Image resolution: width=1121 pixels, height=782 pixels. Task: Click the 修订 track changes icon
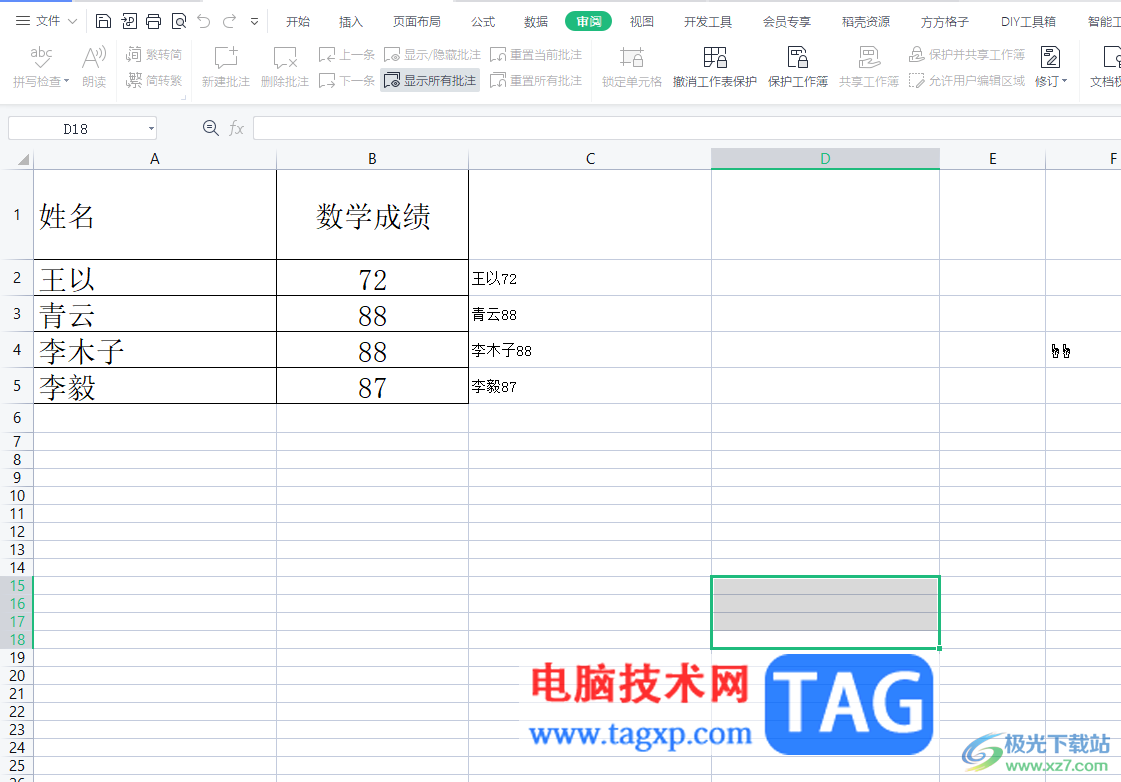point(1050,57)
